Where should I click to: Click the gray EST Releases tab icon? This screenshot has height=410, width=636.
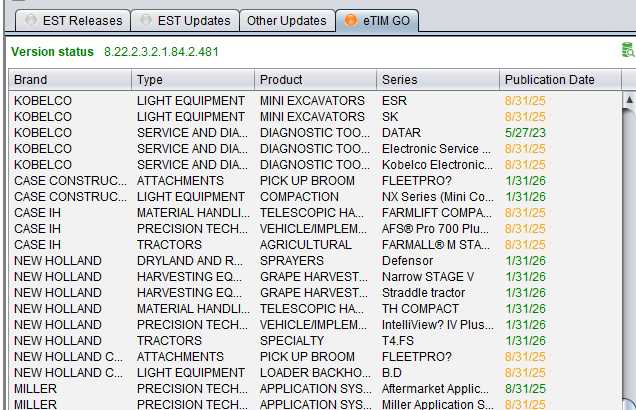[31, 20]
